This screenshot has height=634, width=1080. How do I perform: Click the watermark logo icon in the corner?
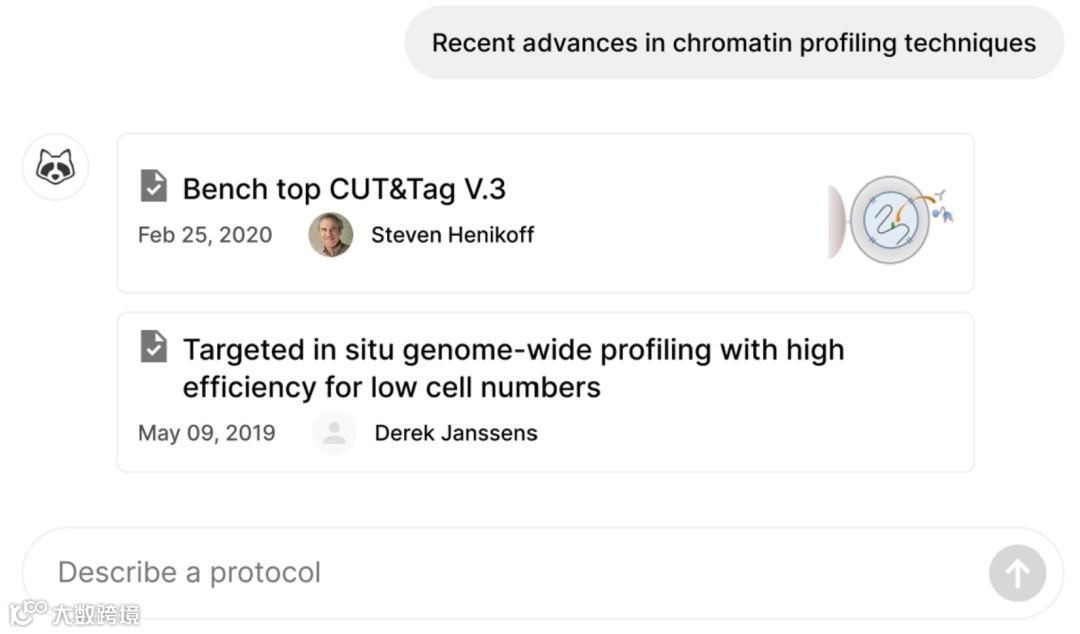[28, 612]
